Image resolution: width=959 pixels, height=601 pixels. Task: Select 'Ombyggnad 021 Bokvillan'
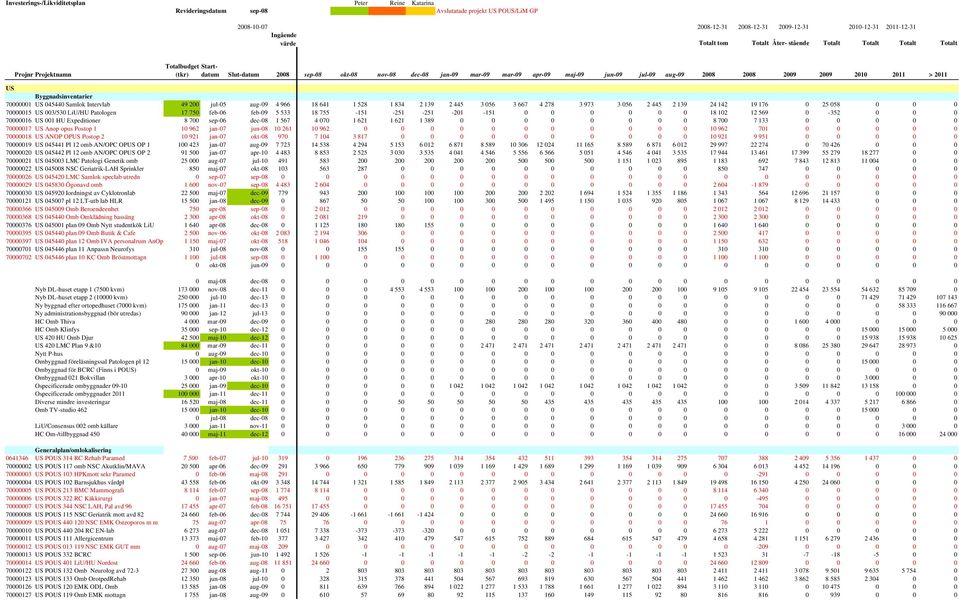68,378
